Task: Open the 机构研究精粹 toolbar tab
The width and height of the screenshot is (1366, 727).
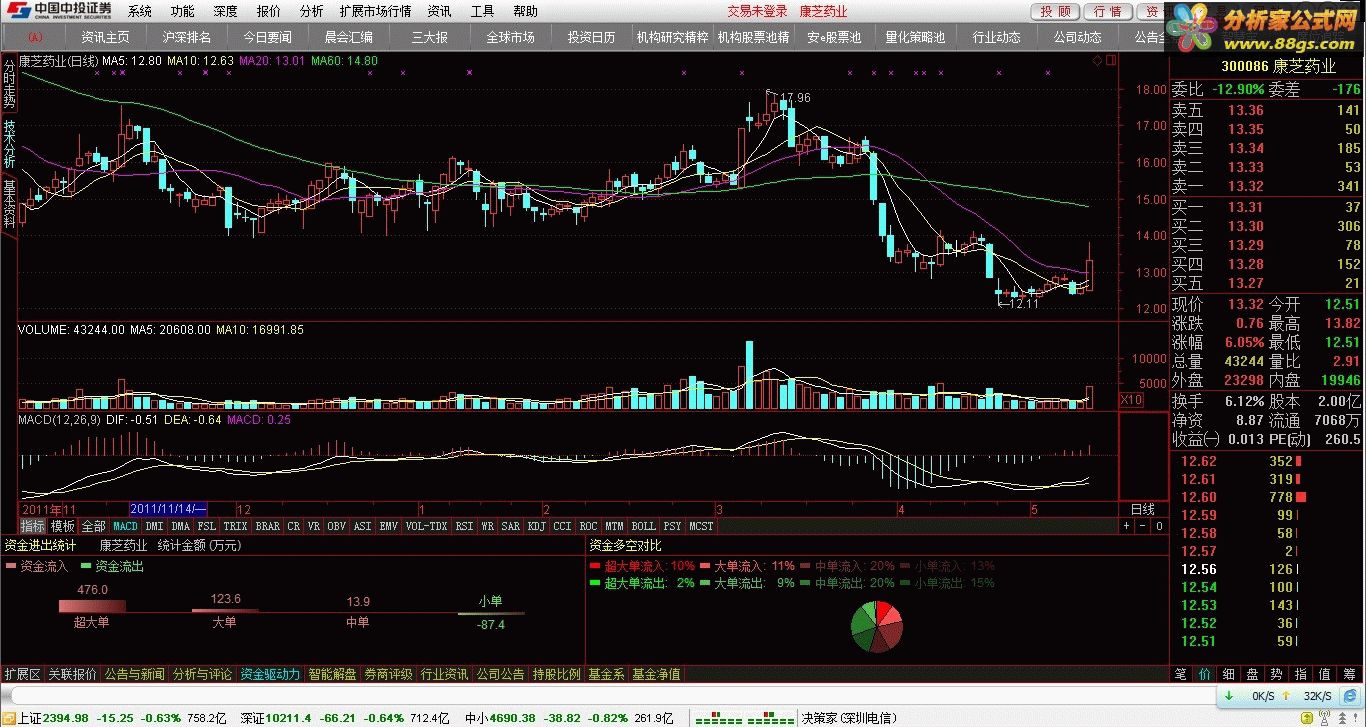Action: click(673, 37)
